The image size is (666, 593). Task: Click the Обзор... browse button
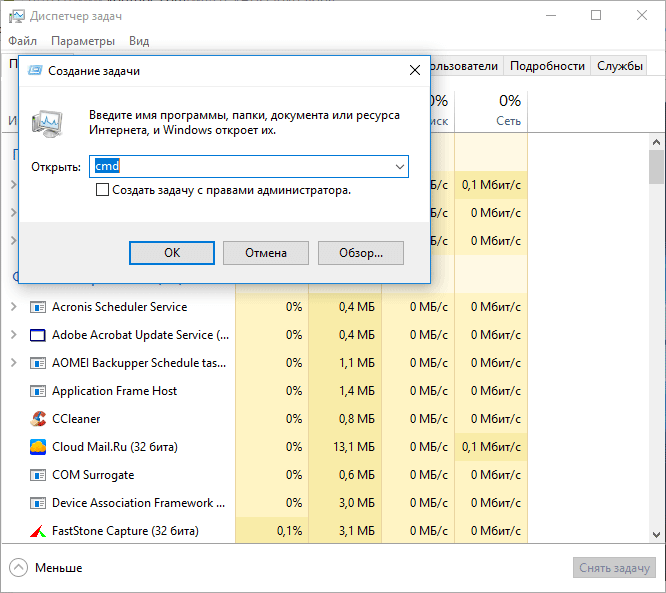coord(360,253)
